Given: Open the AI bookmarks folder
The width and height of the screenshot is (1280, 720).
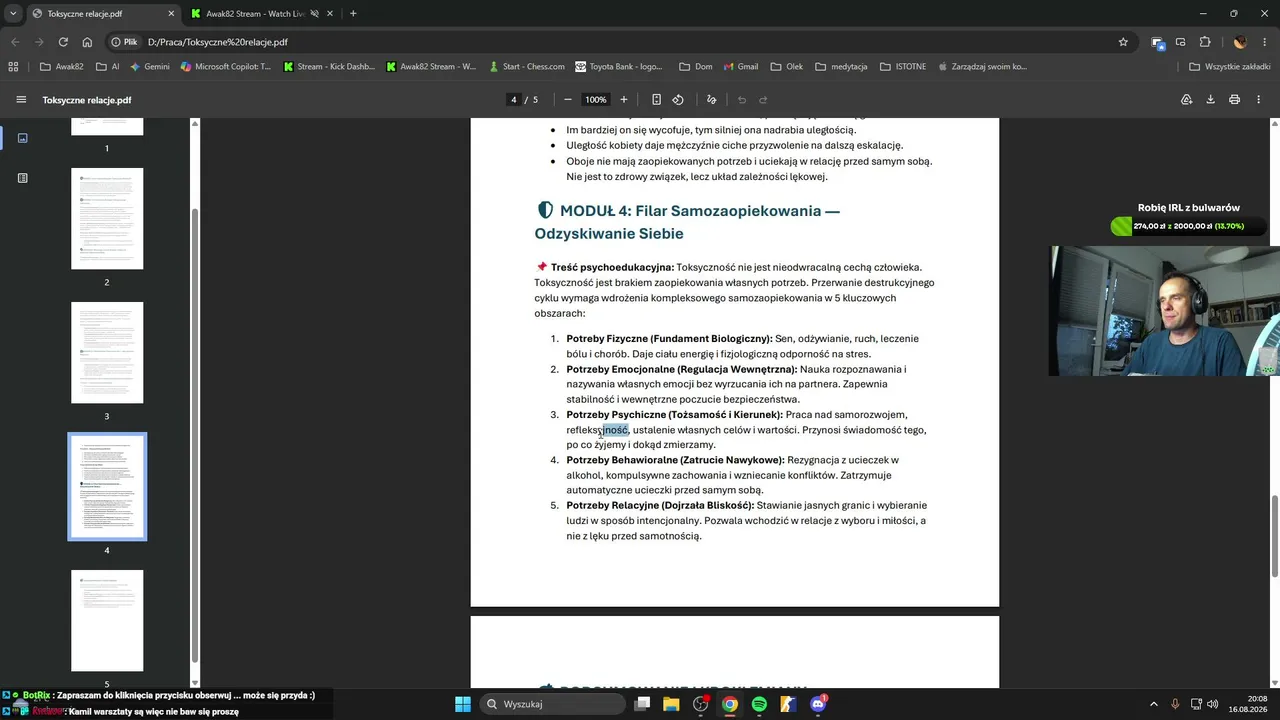Looking at the screenshot, I should coord(108,67).
